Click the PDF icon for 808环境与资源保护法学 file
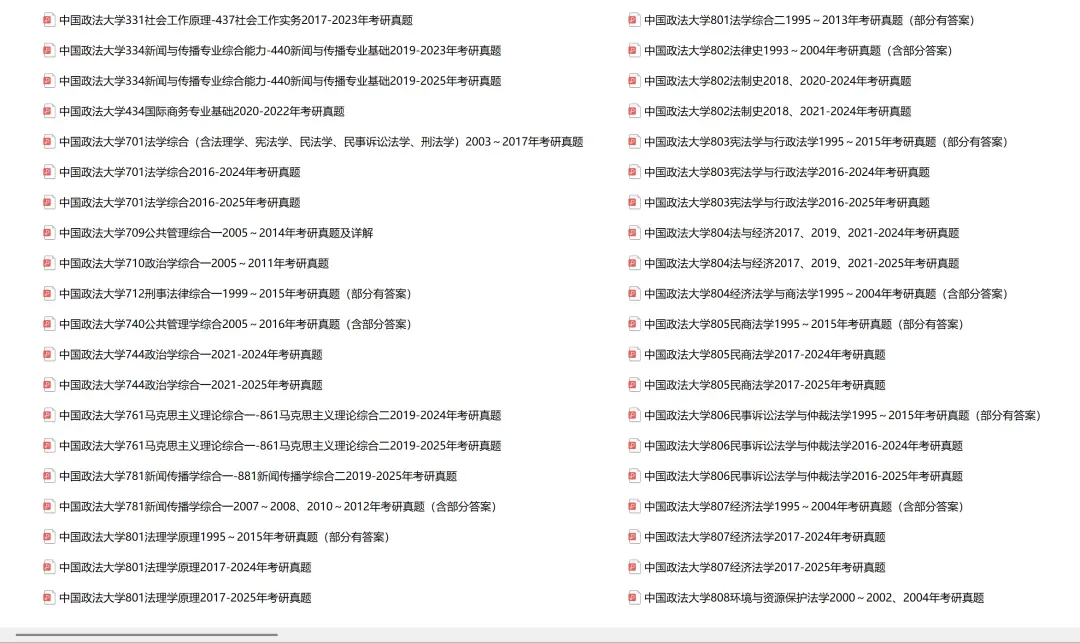 632,597
